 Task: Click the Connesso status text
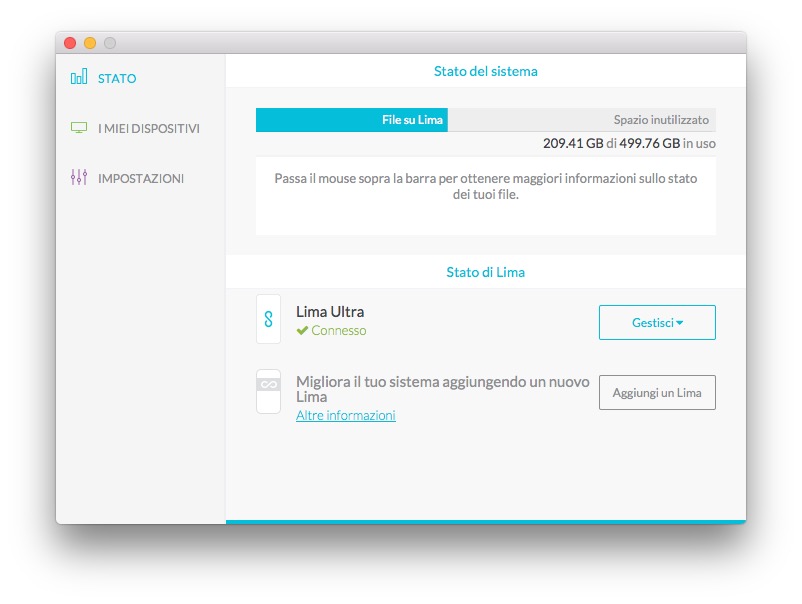click(339, 331)
